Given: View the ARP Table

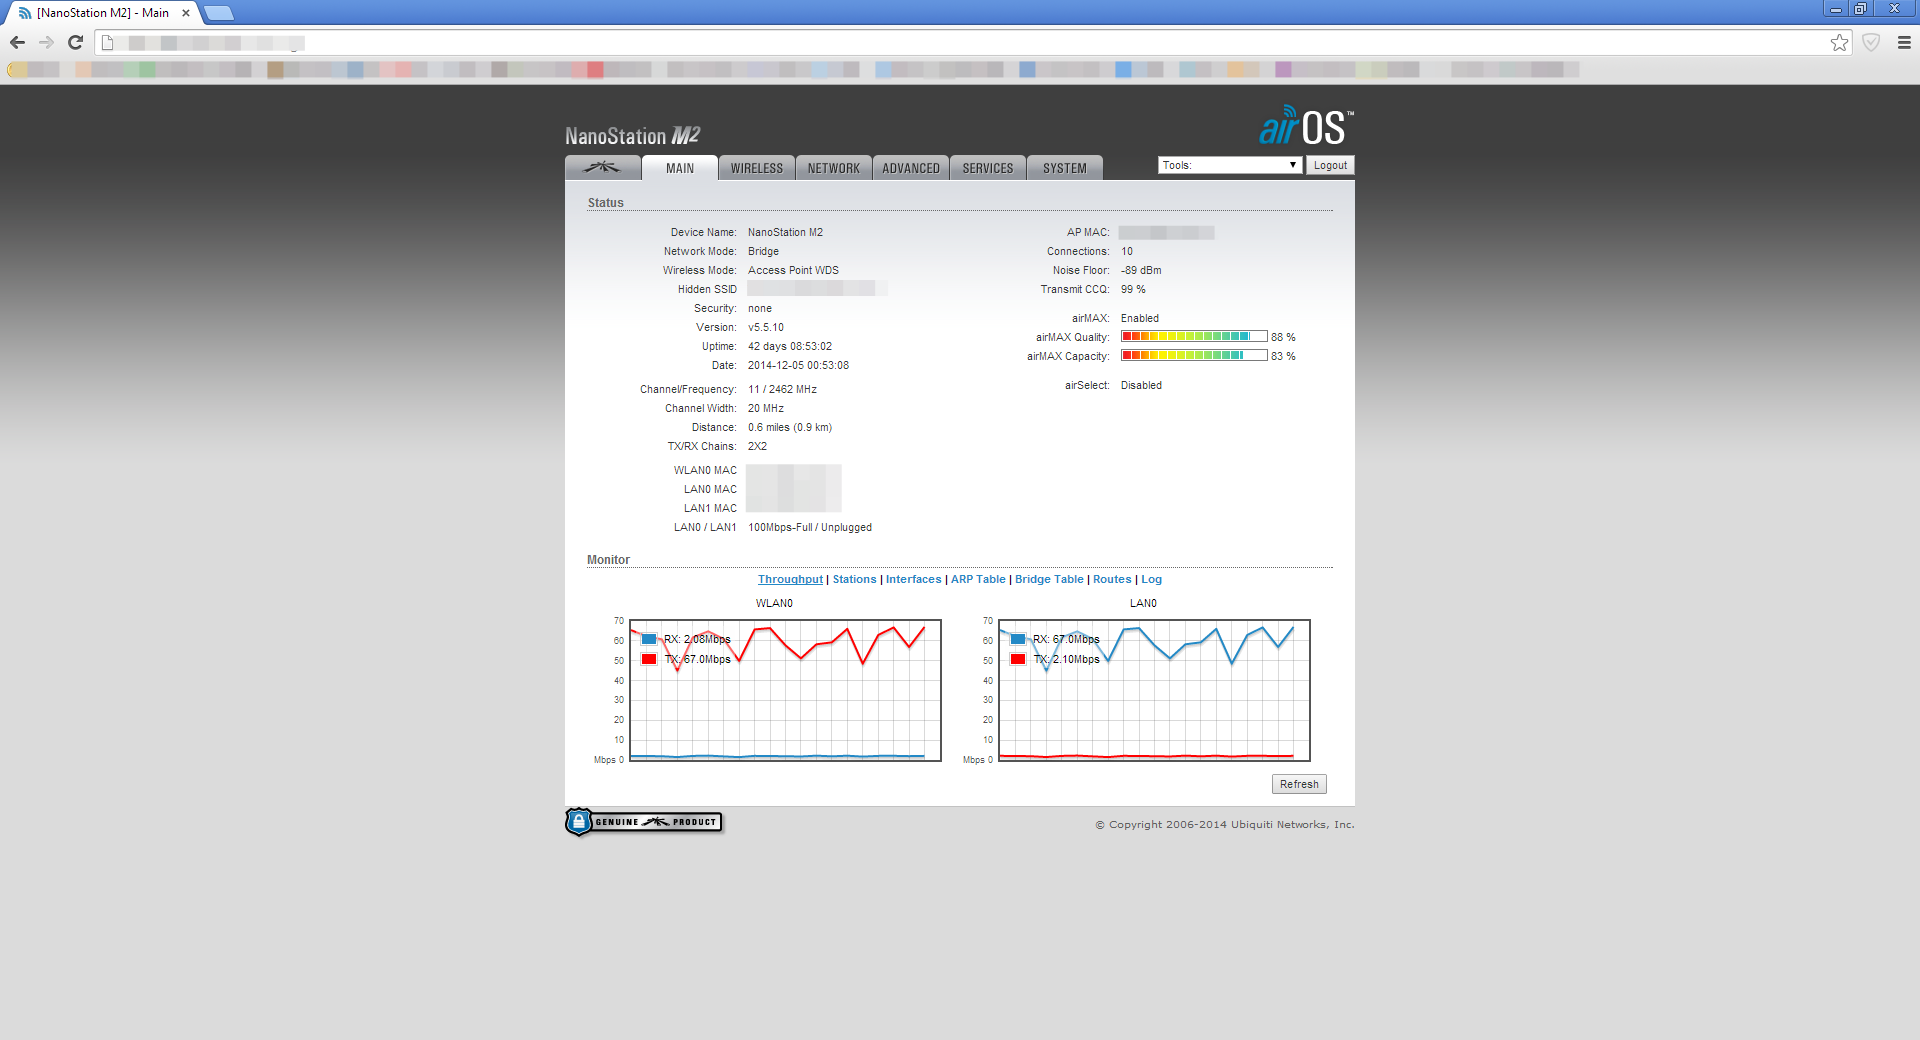Looking at the screenshot, I should (x=978, y=579).
